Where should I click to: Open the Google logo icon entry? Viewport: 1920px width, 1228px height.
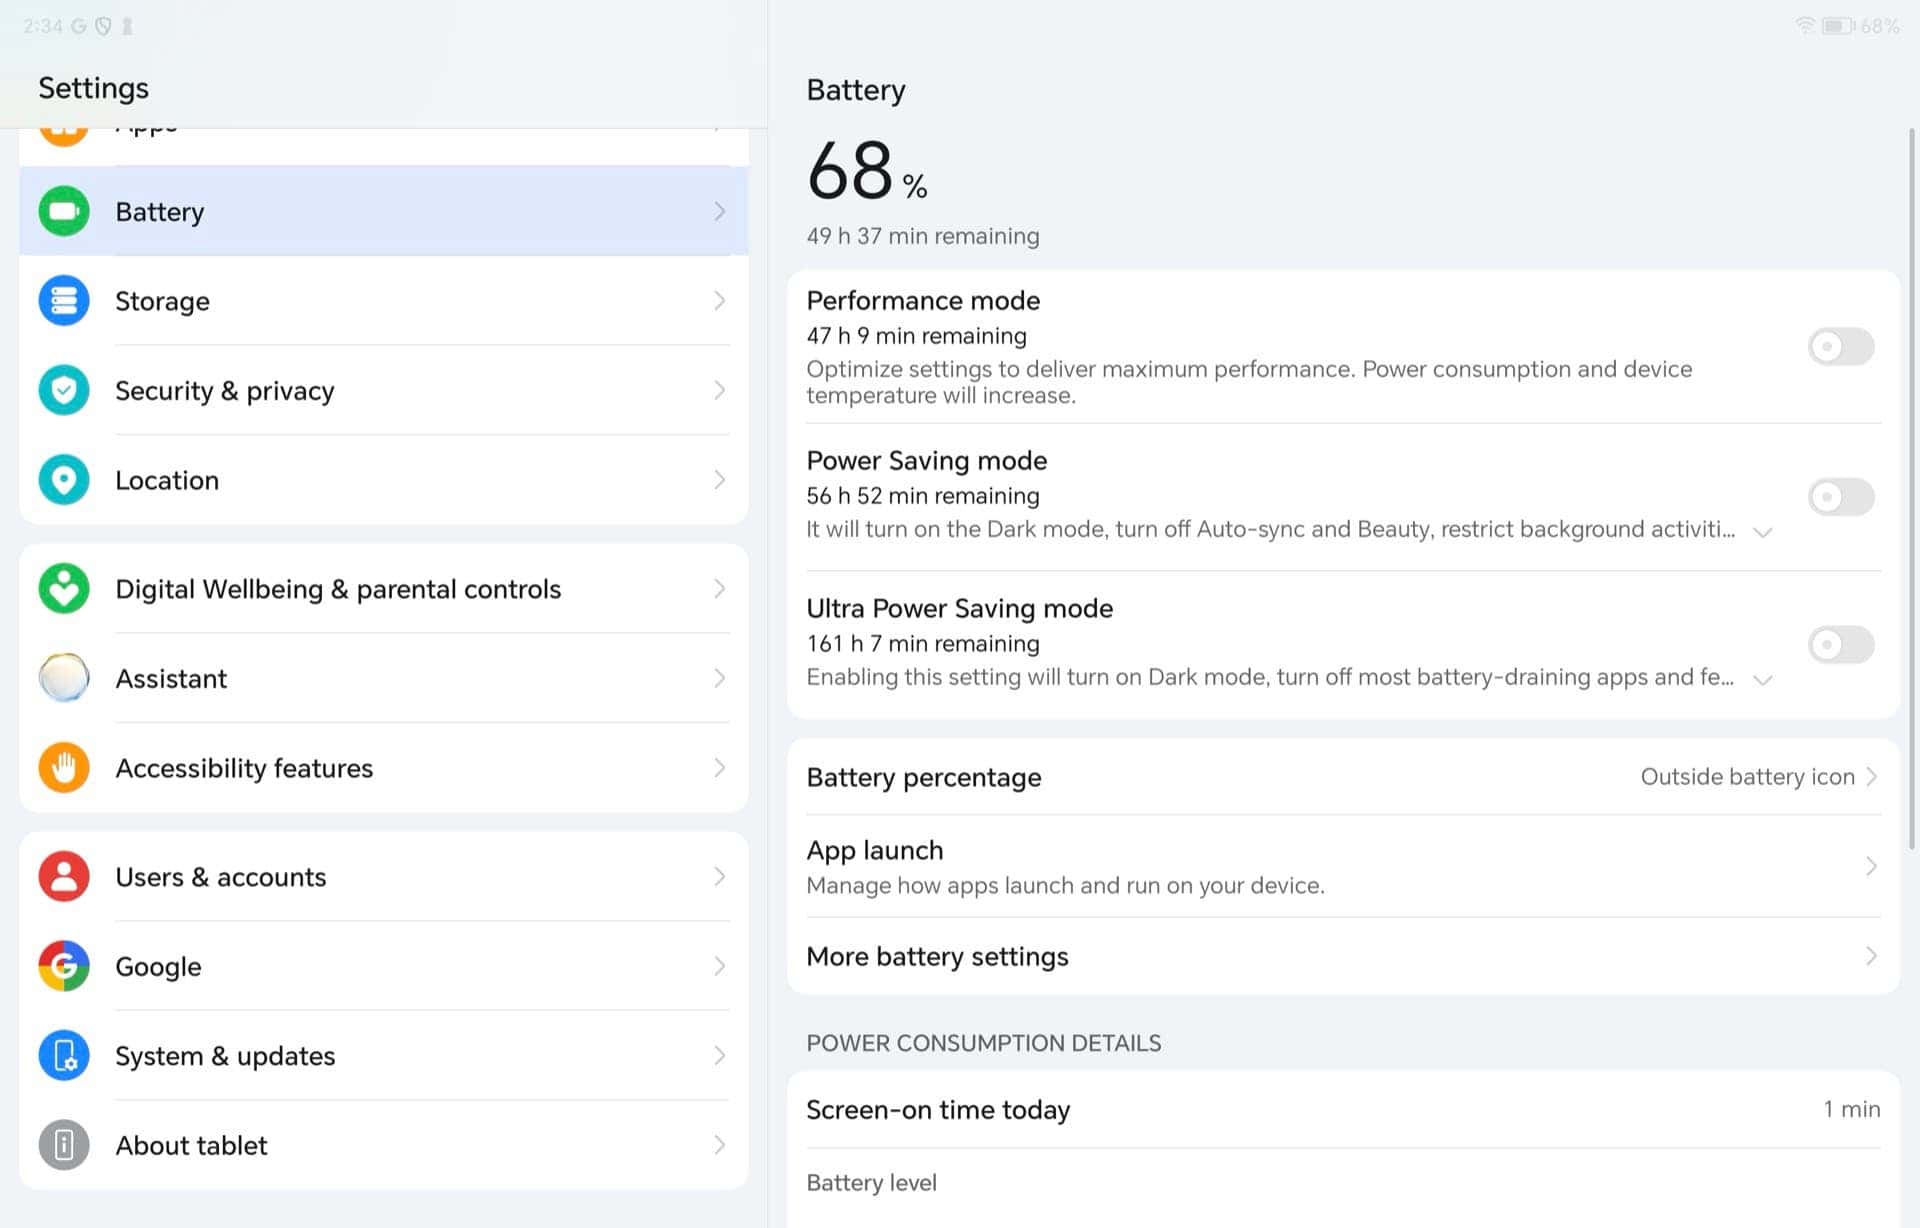pyautogui.click(x=64, y=966)
